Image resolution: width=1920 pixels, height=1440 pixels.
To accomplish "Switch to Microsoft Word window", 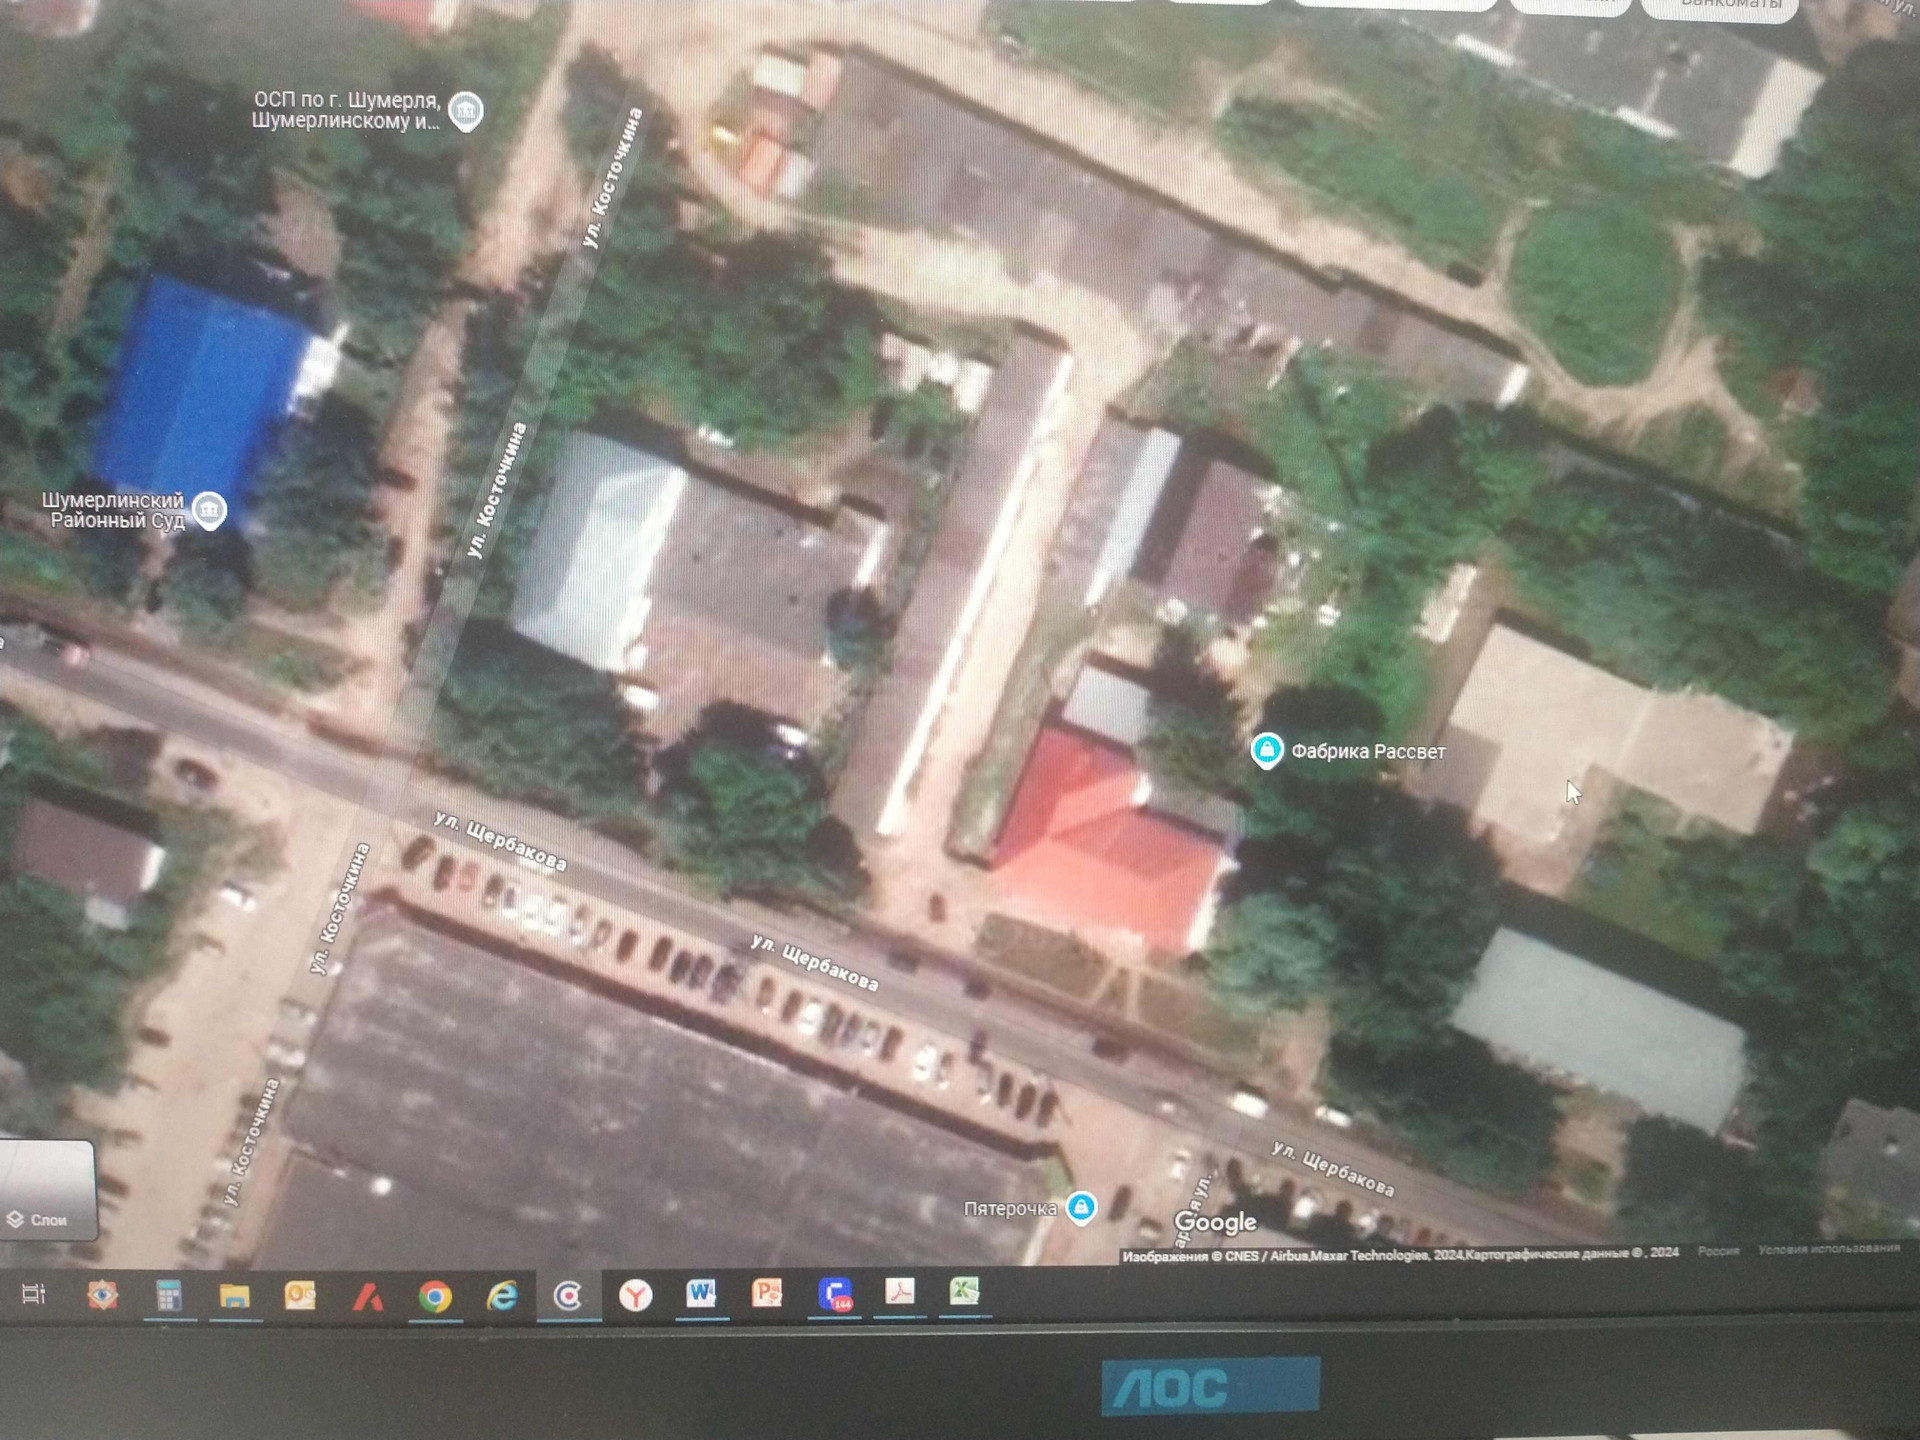I will point(701,1294).
